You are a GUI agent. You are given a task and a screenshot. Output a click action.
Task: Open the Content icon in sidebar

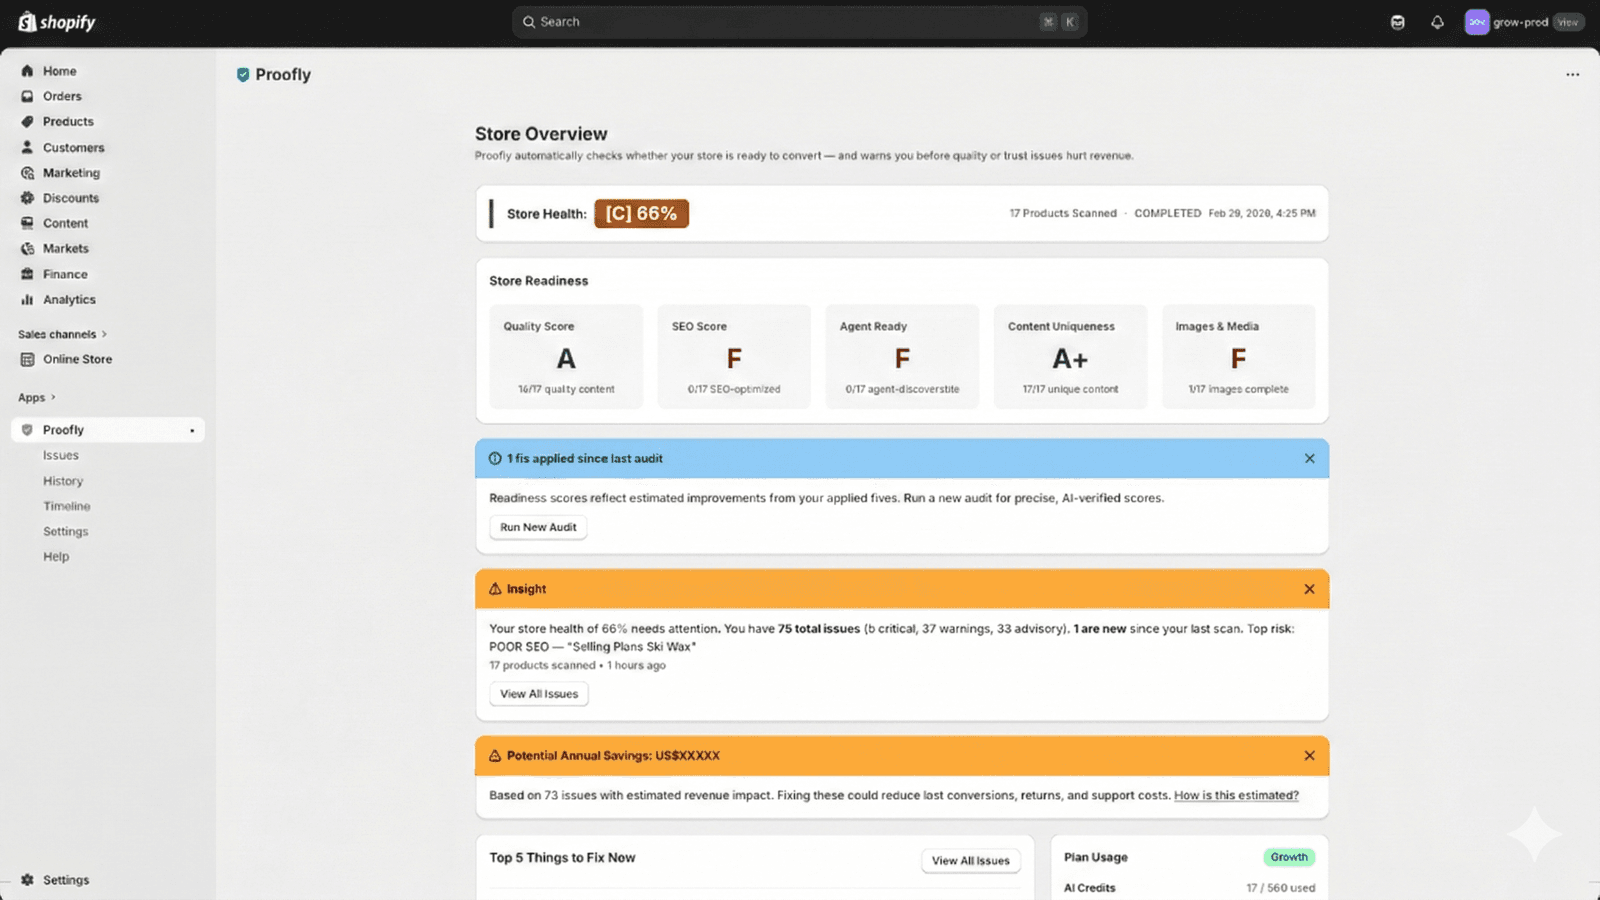click(27, 223)
